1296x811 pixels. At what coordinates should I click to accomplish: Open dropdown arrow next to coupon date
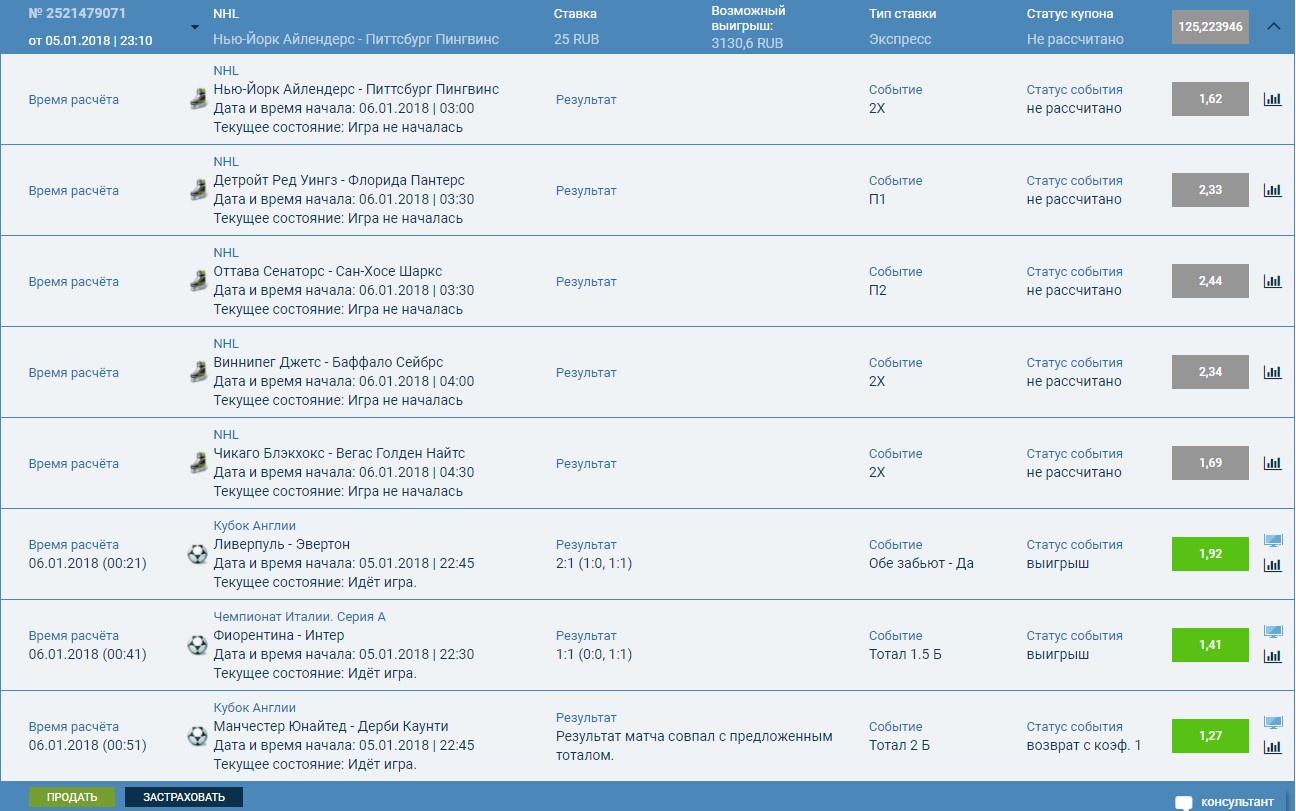tap(194, 27)
